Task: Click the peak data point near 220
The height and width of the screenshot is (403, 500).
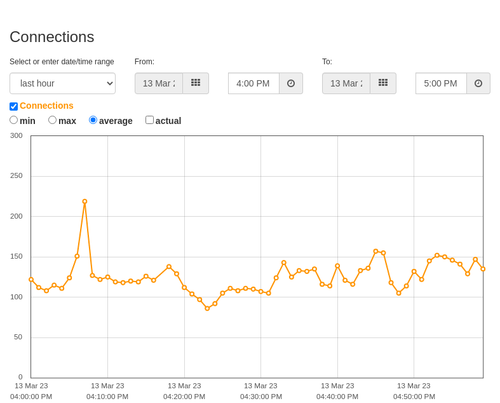Action: click(x=85, y=201)
